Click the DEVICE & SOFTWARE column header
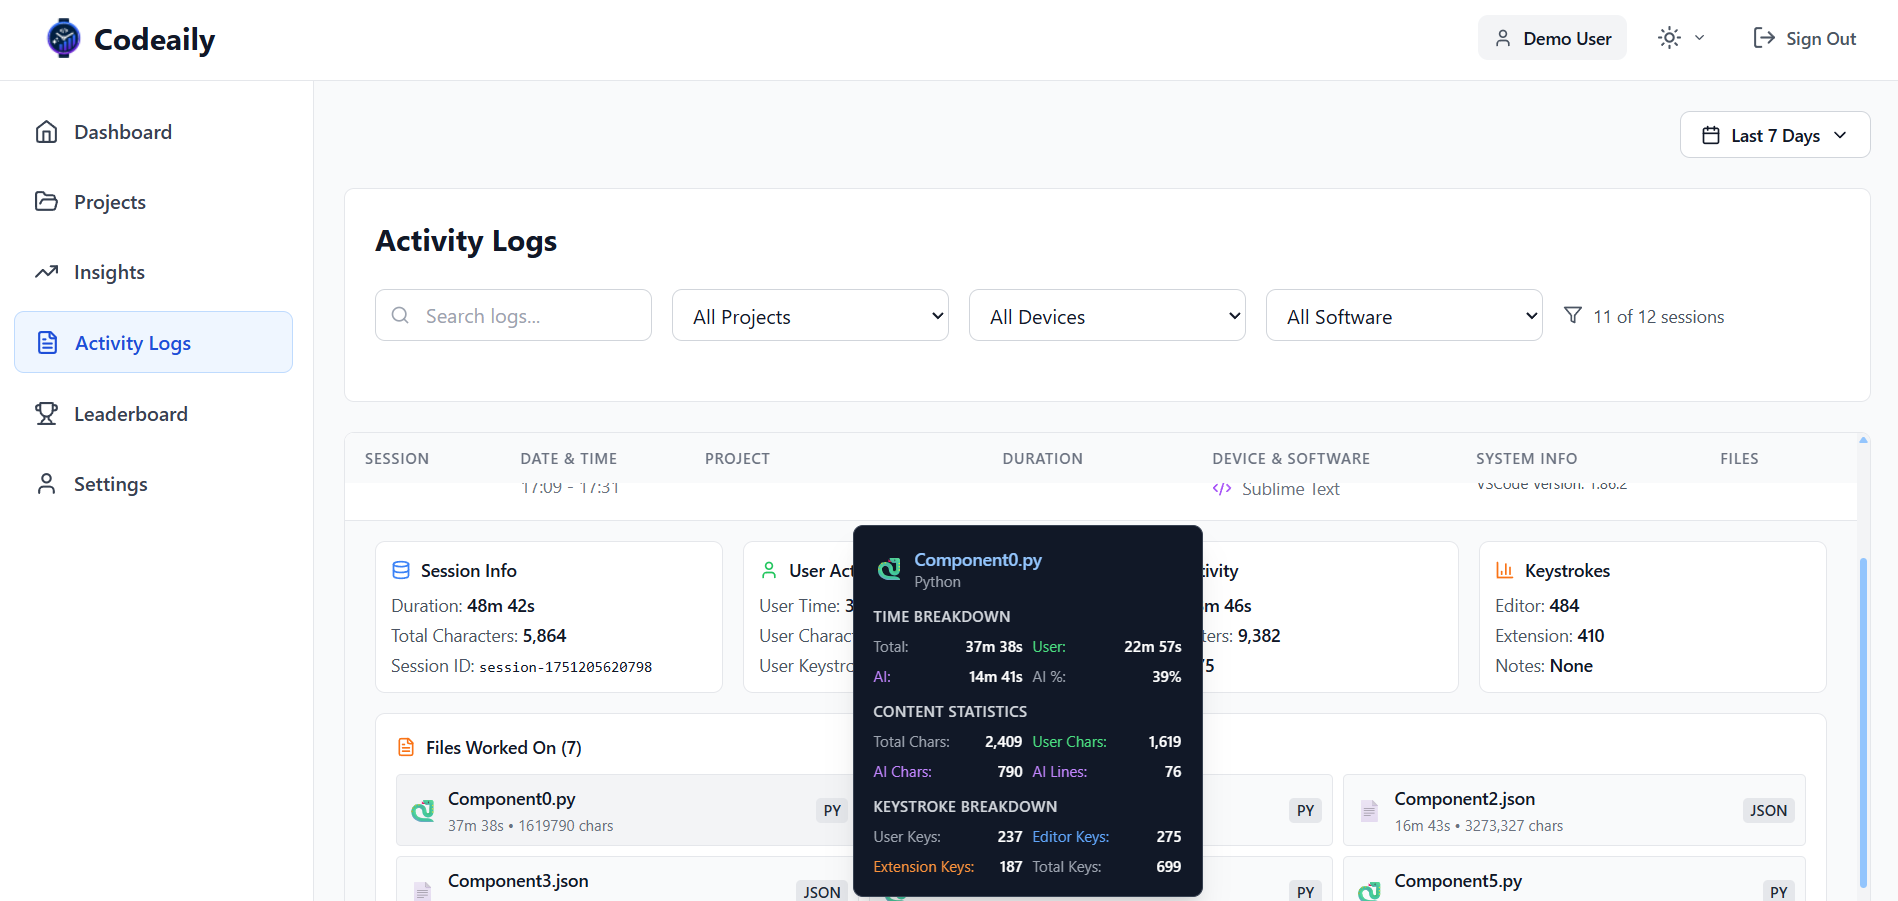1898x901 pixels. coord(1291,459)
